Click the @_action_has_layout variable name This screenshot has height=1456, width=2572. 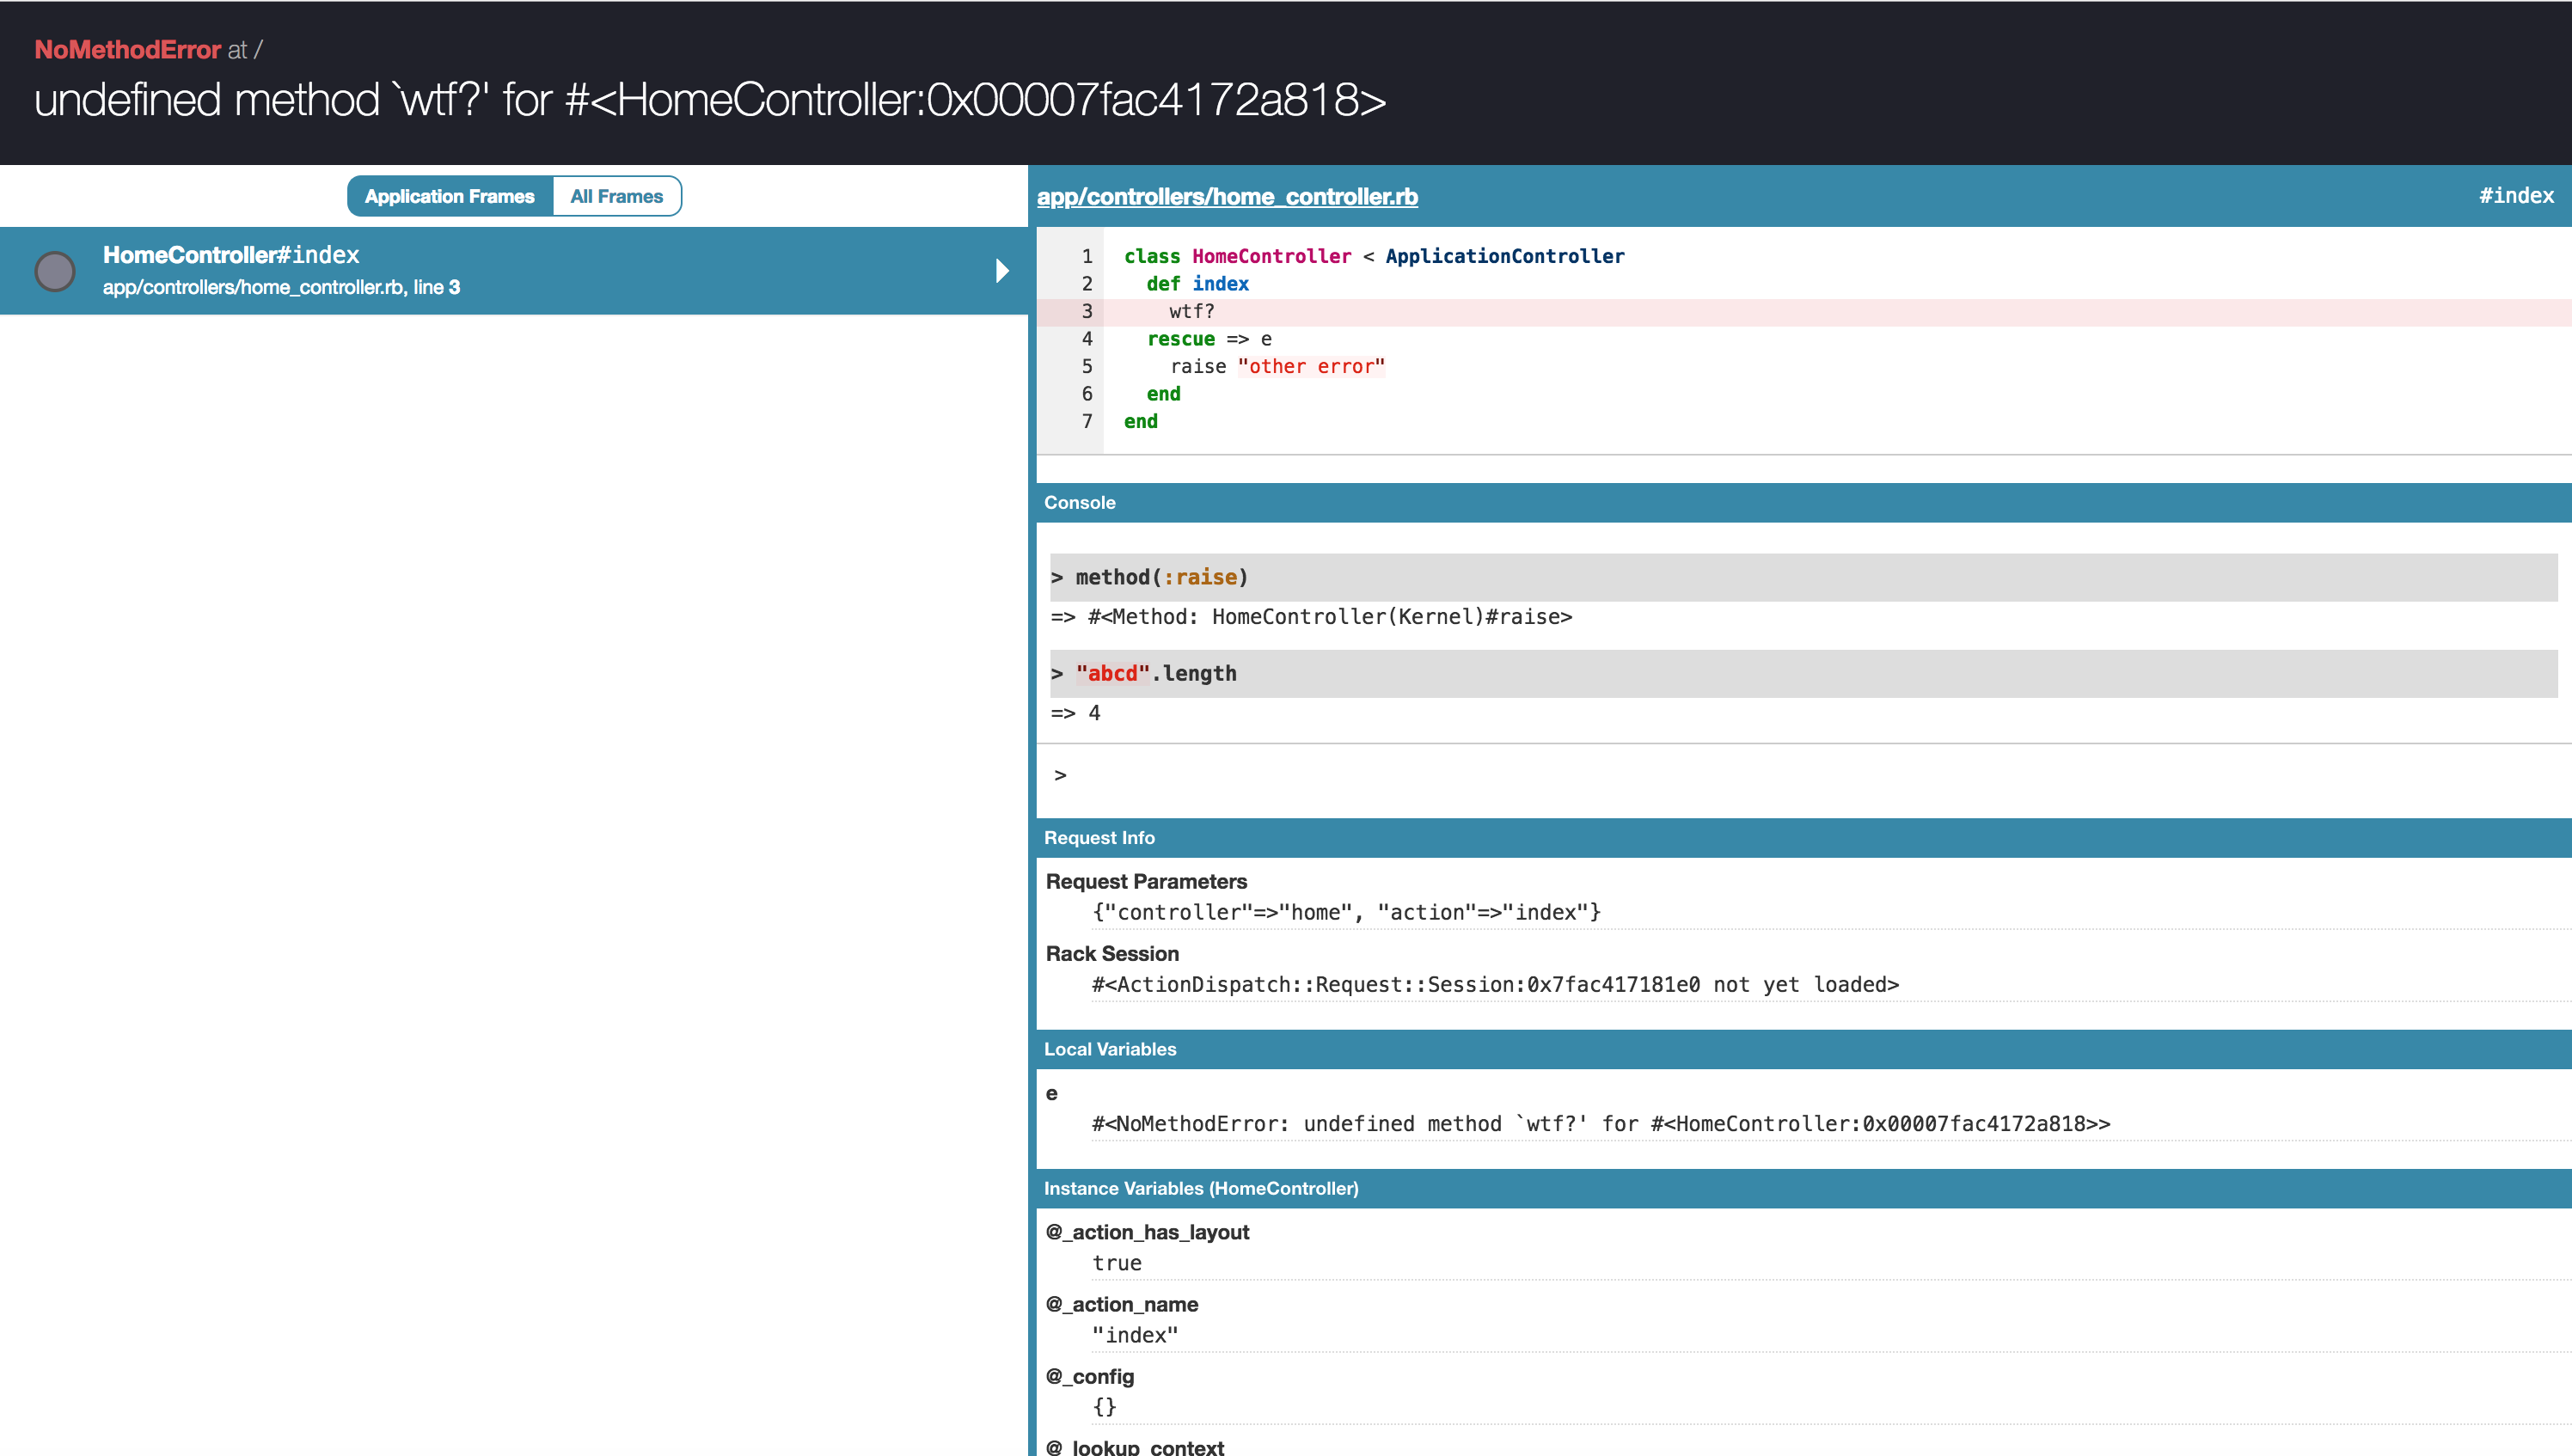click(1147, 1232)
